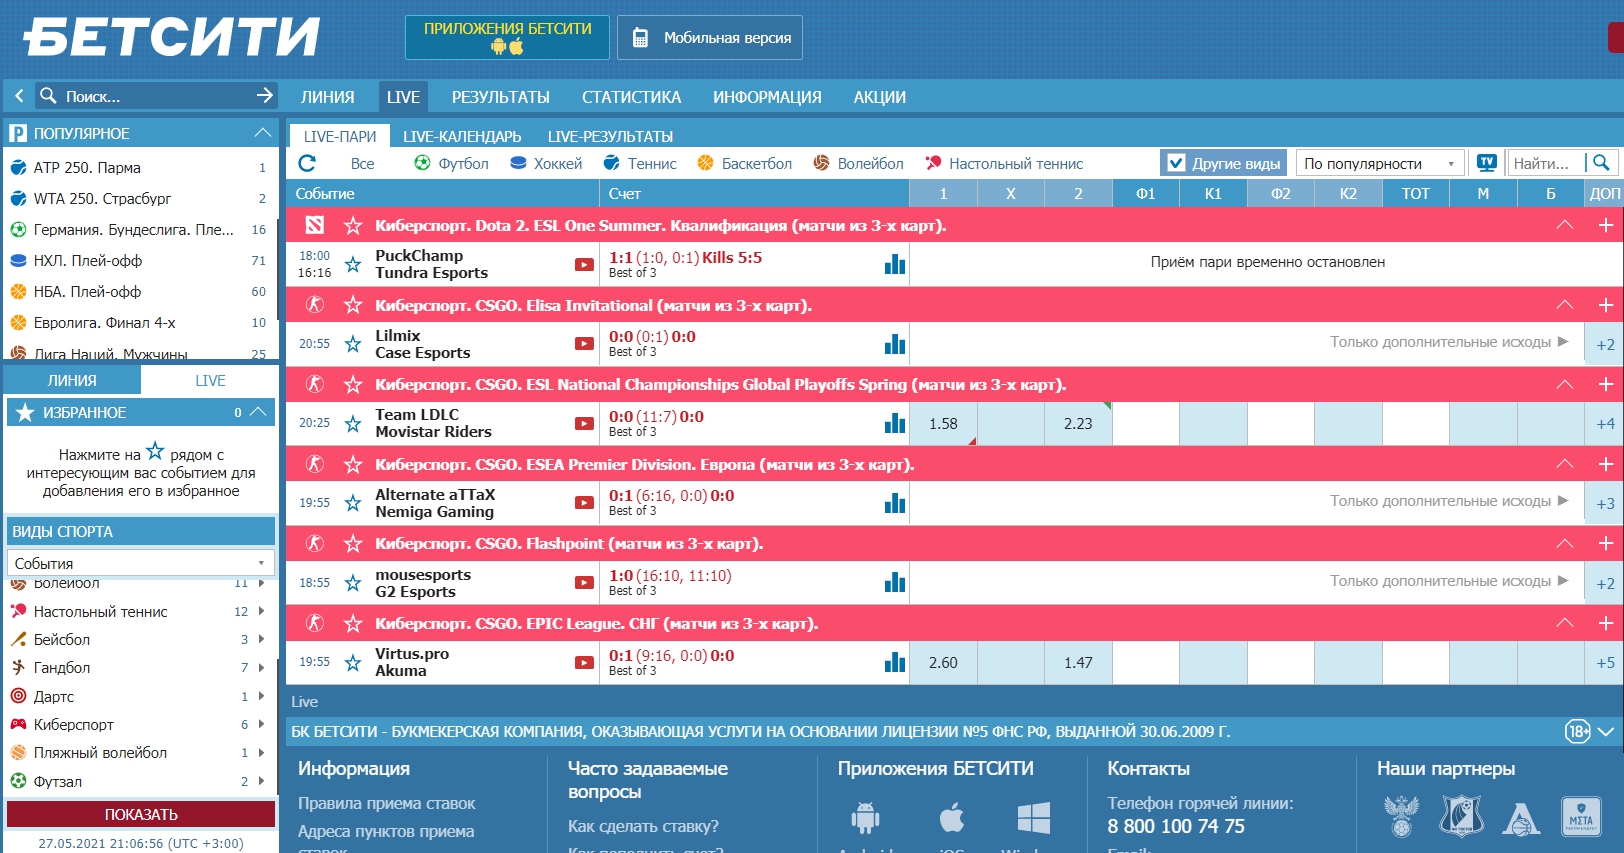The width and height of the screenshot is (1624, 853).
Task: Star the CSGO Flashpoint league as favorite
Action: coord(353,544)
